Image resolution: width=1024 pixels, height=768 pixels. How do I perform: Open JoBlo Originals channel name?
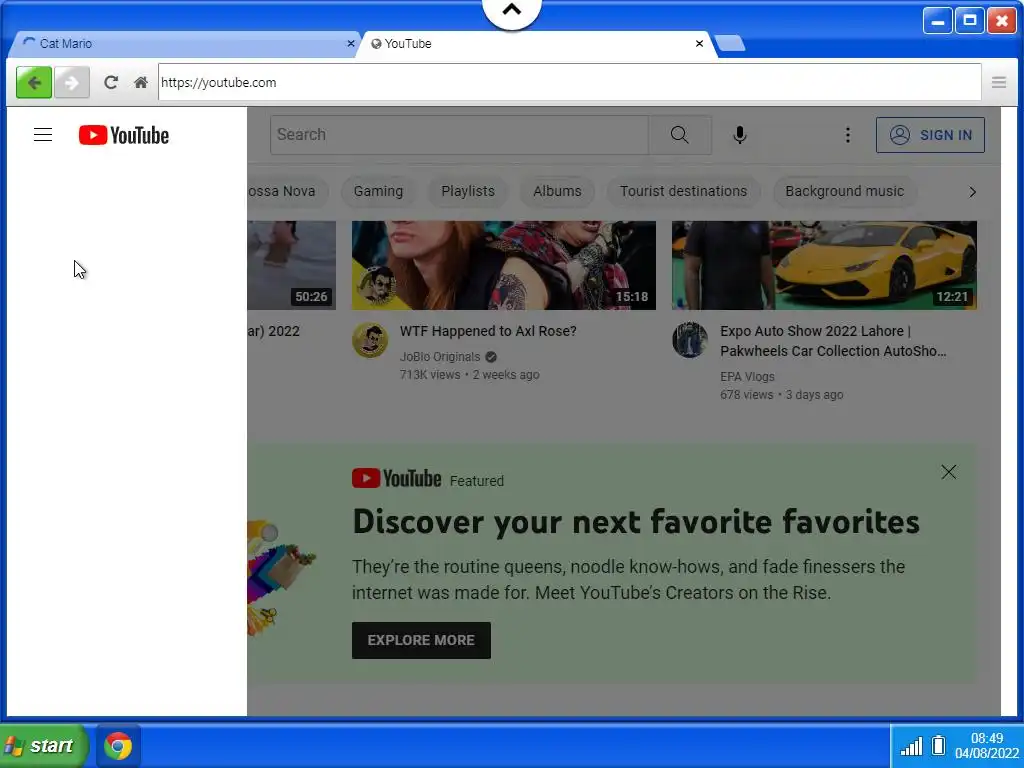pyautogui.click(x=440, y=357)
